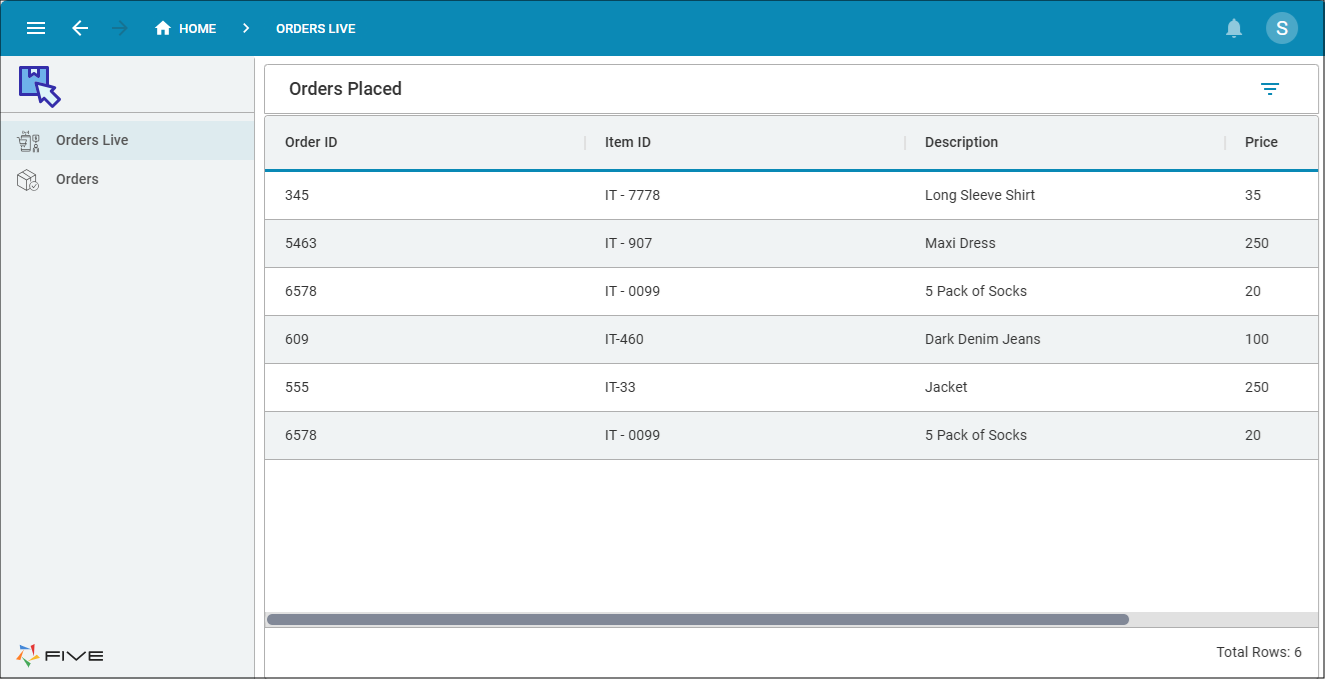The height and width of the screenshot is (679, 1325).
Task: Sort by Description column header
Action: [x=961, y=142]
